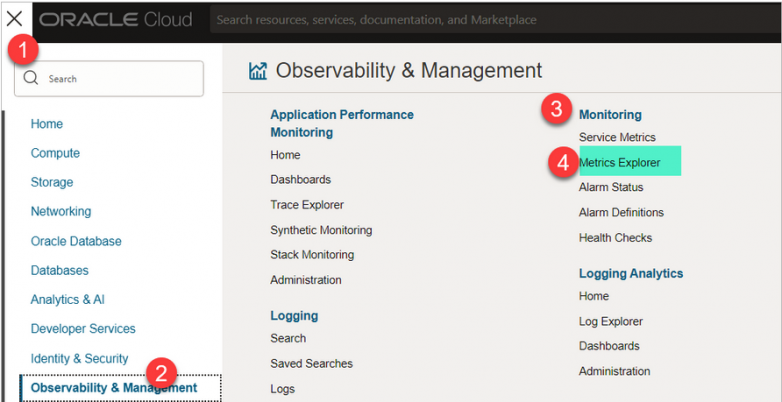Open Synthetic Monitoring link
This screenshot has width=782, height=402.
pos(321,230)
